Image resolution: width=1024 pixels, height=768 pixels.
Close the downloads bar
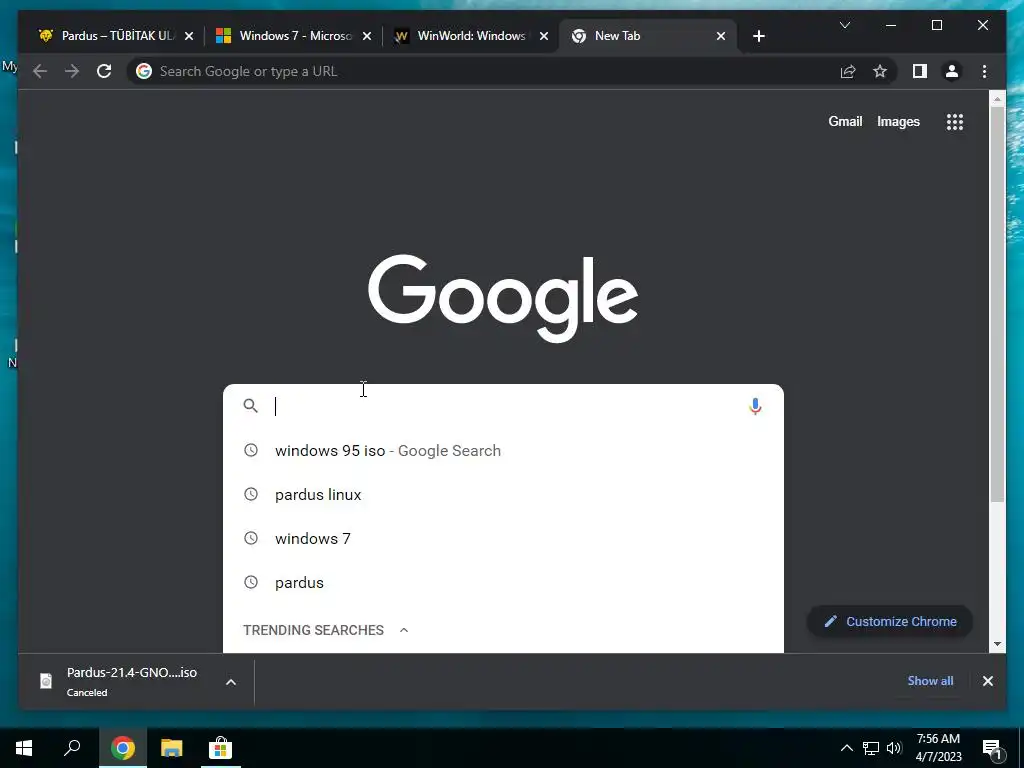pyautogui.click(x=987, y=681)
